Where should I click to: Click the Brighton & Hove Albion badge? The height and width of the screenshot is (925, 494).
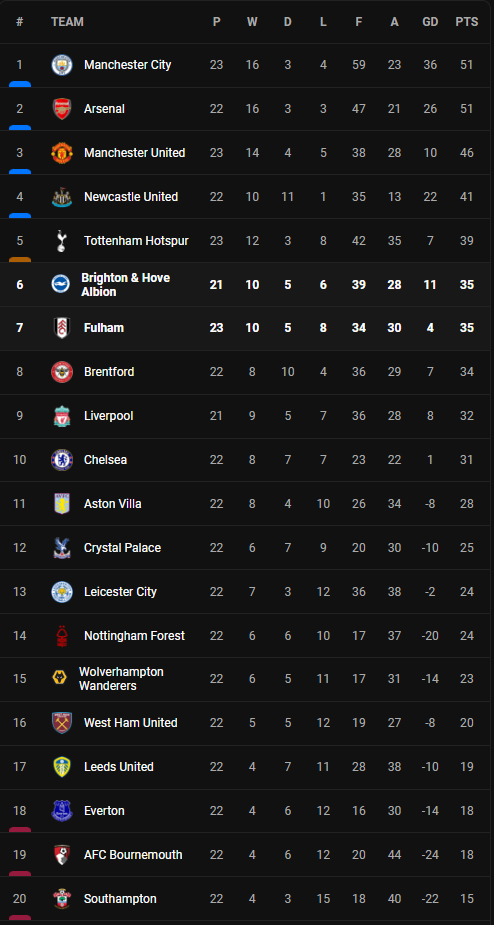pos(60,284)
